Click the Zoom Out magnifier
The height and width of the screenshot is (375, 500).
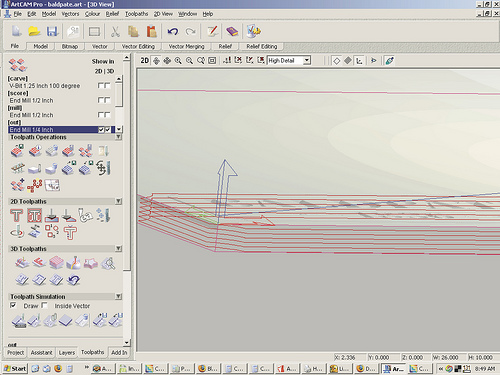click(x=189, y=61)
